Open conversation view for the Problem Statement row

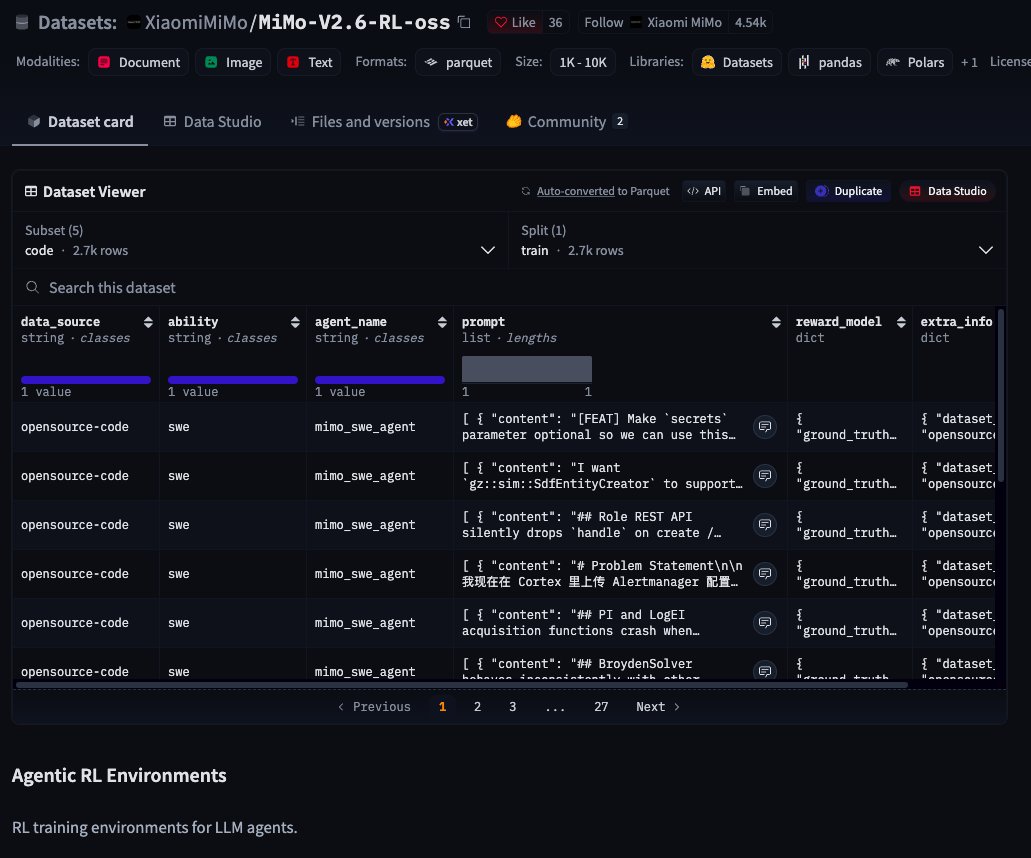[x=765, y=574]
